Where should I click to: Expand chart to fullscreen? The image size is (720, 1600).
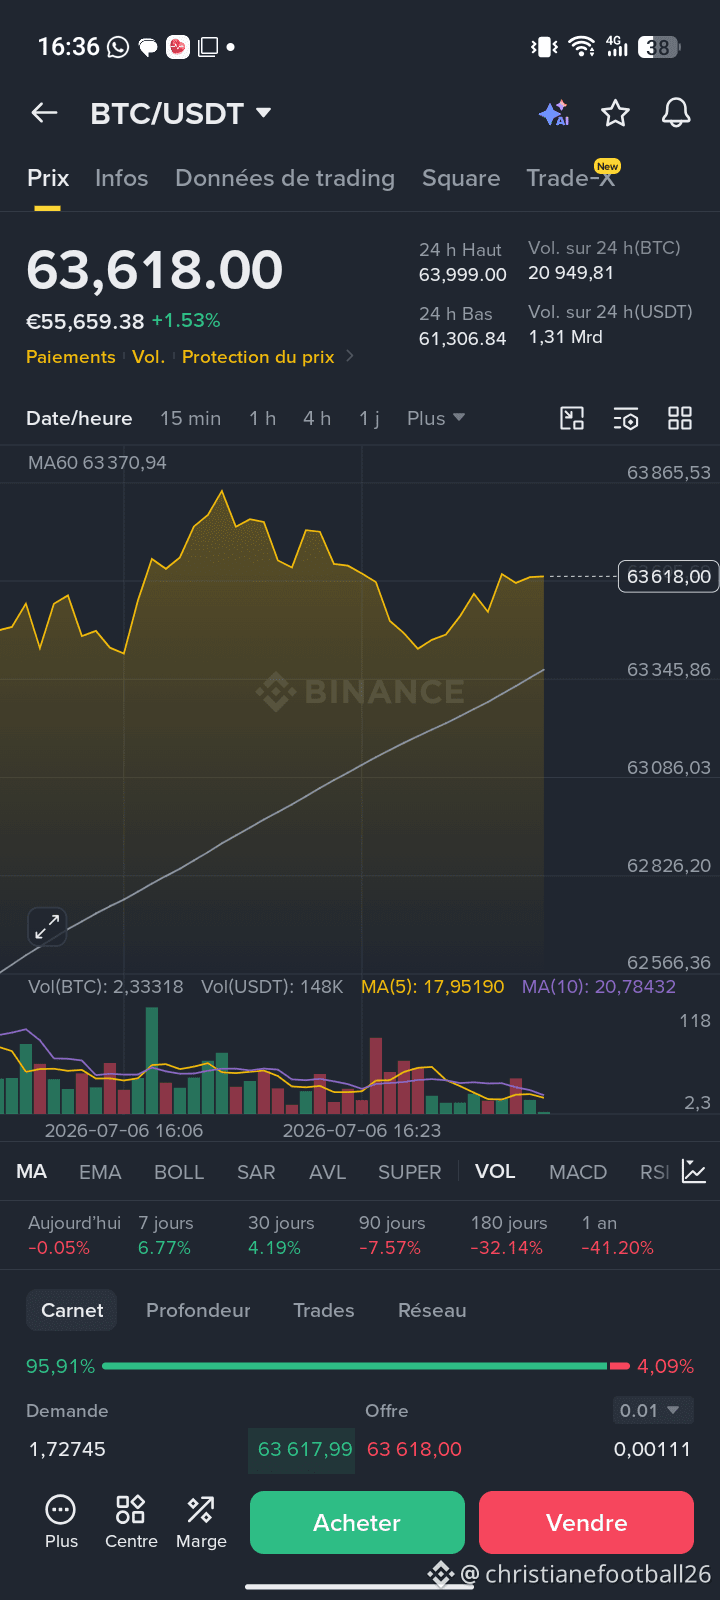click(47, 927)
